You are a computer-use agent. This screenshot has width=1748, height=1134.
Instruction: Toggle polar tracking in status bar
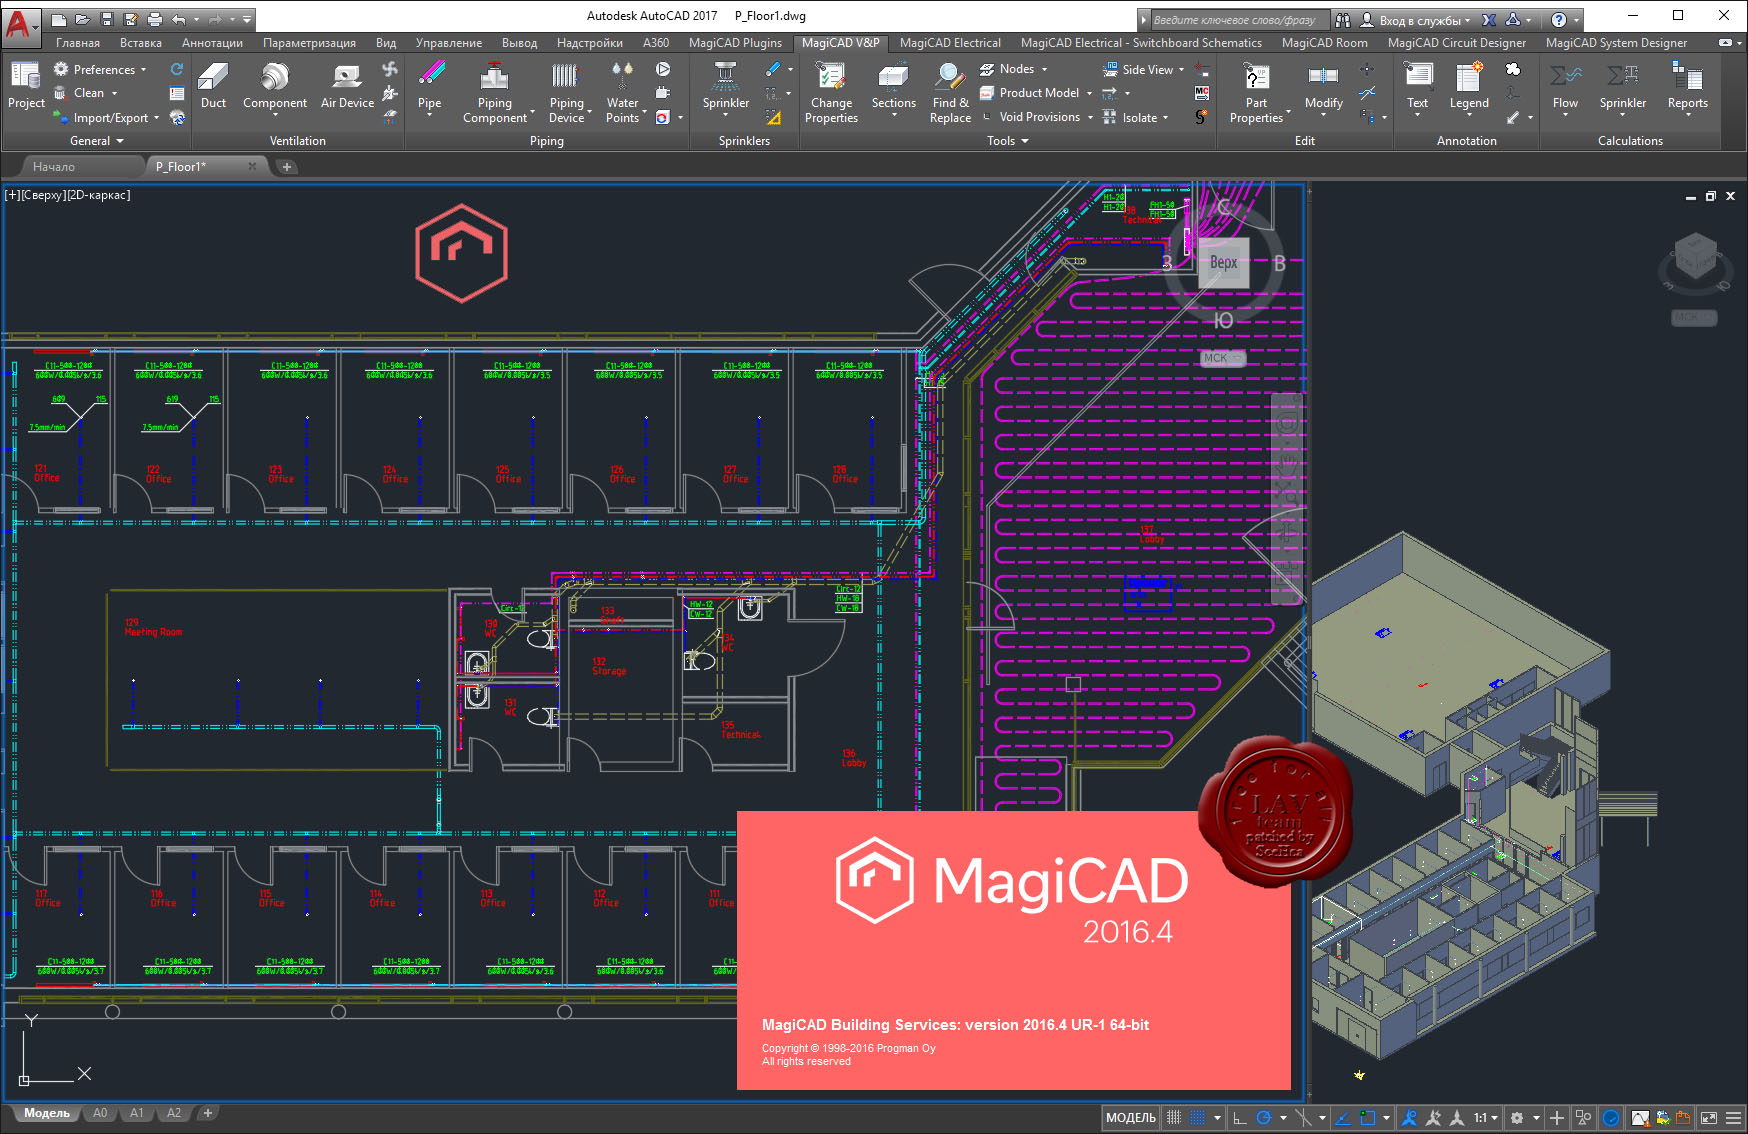[x=1264, y=1118]
